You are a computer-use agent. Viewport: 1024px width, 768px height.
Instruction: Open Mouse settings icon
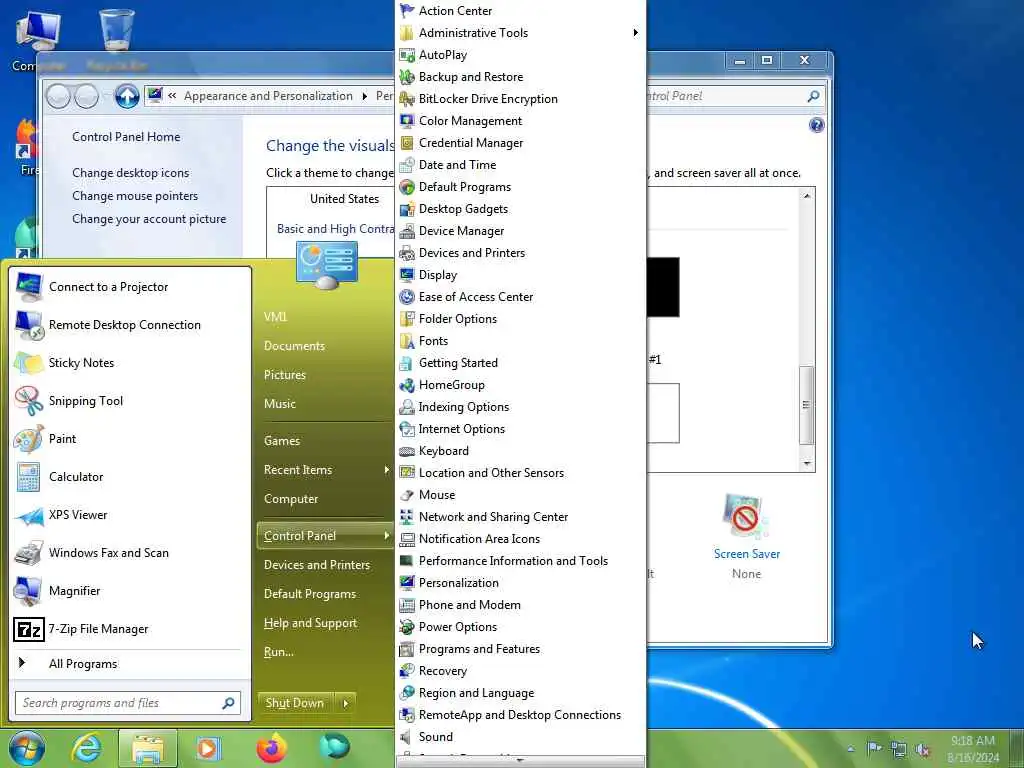tap(407, 494)
